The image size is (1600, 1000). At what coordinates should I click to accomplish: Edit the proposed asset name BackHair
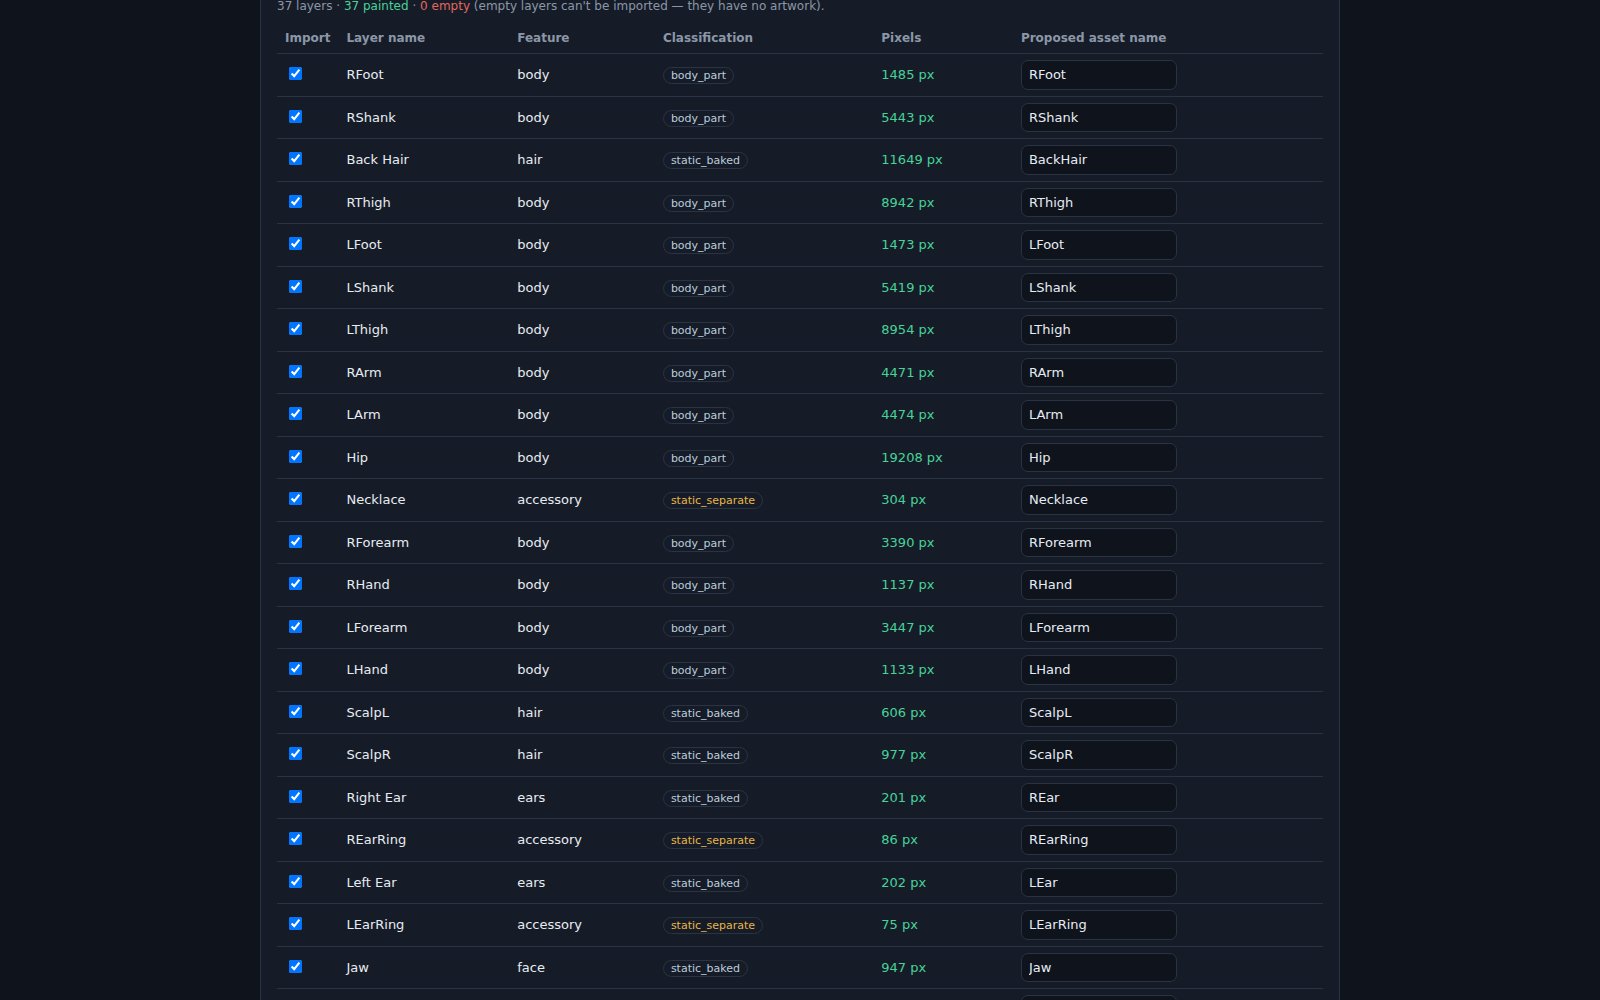pos(1098,160)
